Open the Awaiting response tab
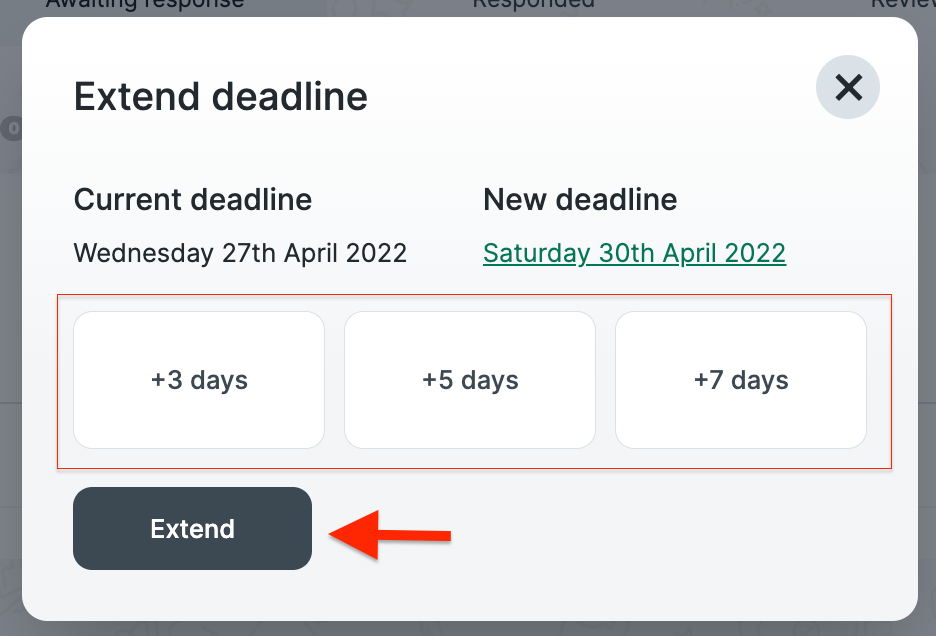936x636 pixels. click(144, 5)
